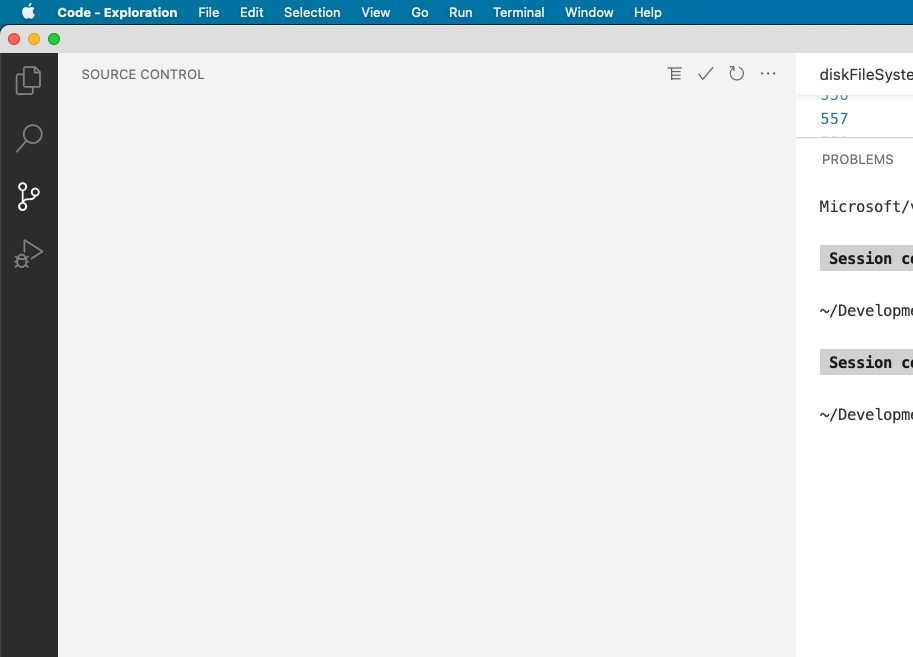Open the Help menu
Image resolution: width=913 pixels, height=657 pixels.
[647, 12]
